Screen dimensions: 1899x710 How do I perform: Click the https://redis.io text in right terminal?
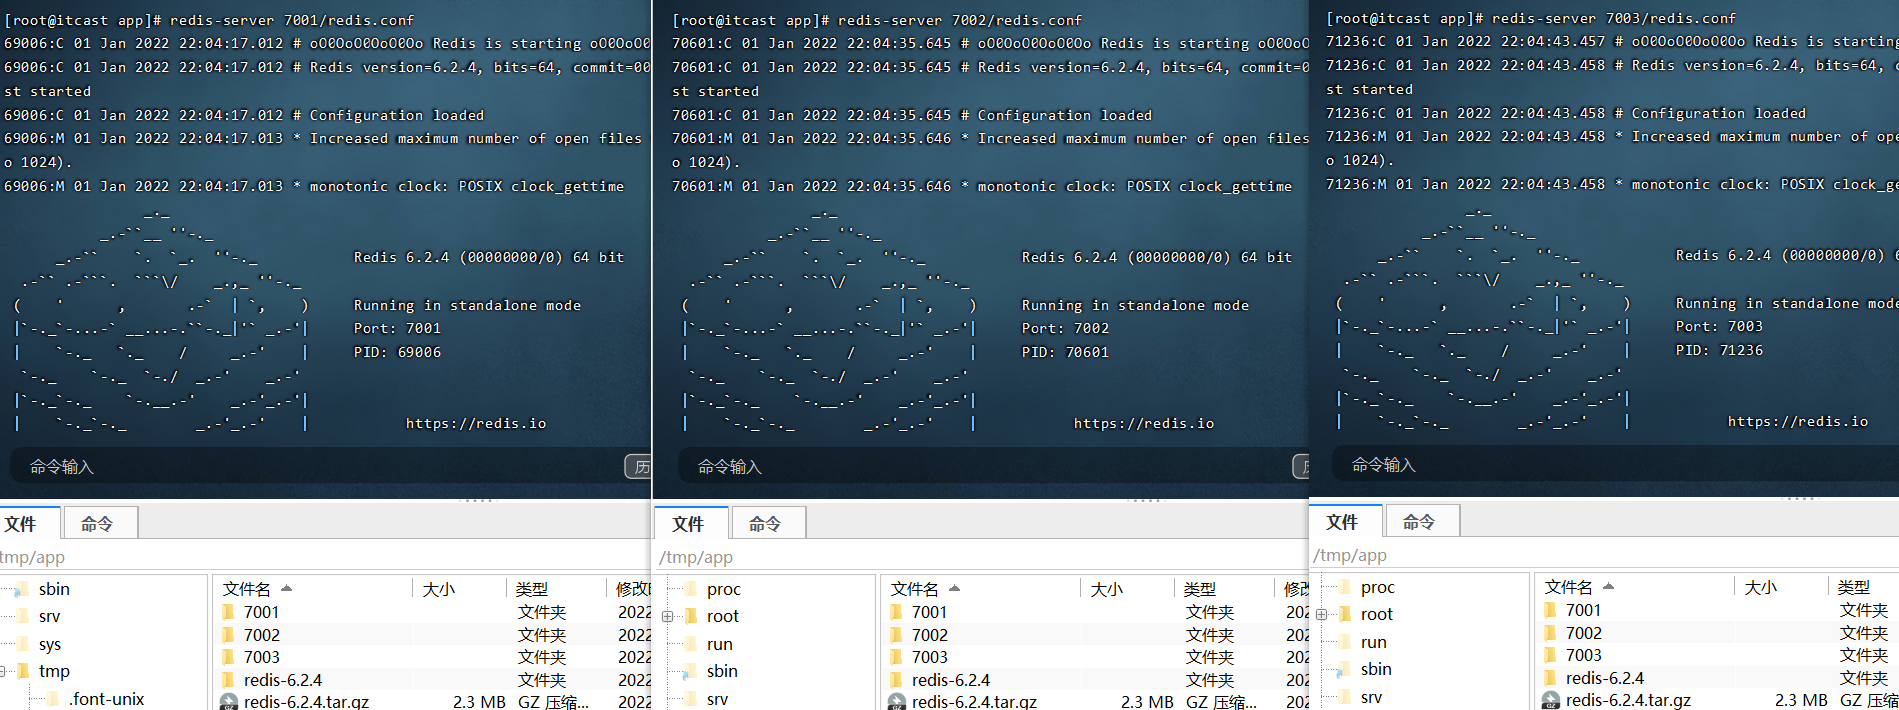coord(1798,422)
